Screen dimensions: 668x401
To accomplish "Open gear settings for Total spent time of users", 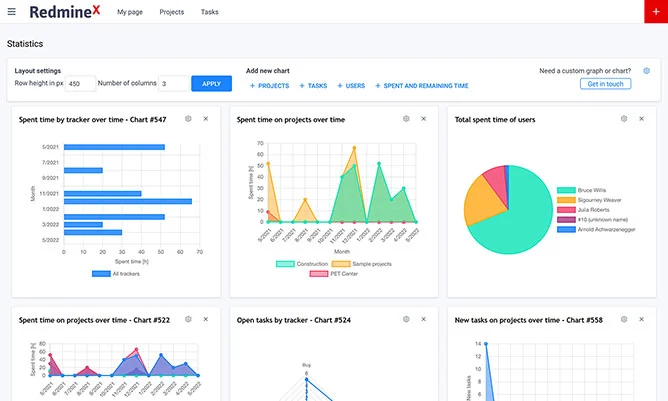I will [624, 119].
